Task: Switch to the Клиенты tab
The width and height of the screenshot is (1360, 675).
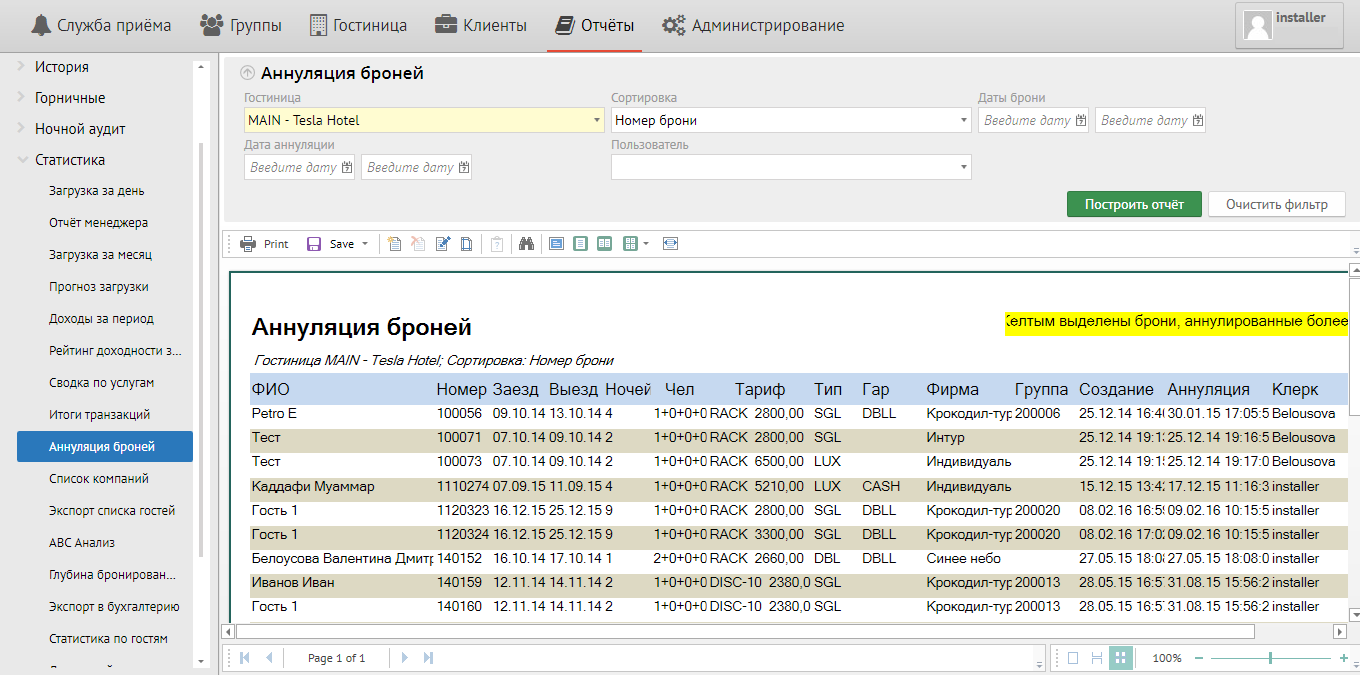Action: pos(481,25)
